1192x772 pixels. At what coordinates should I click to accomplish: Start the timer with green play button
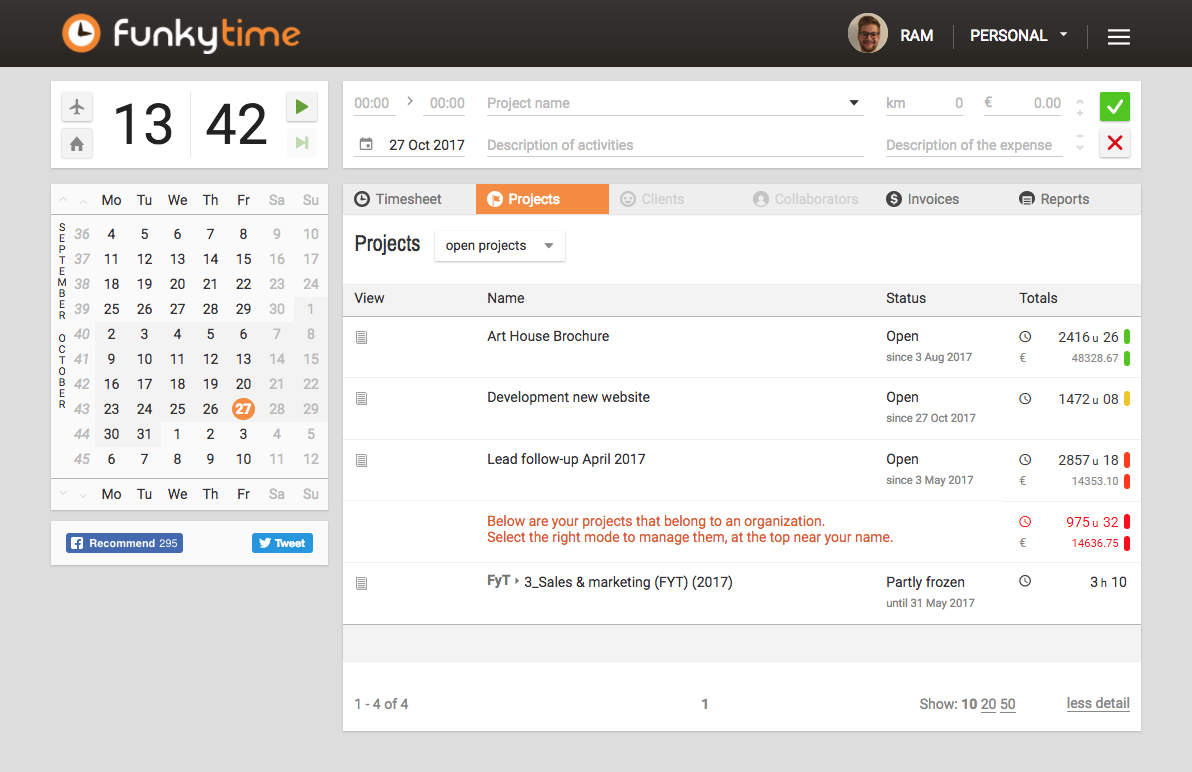pyautogui.click(x=302, y=107)
